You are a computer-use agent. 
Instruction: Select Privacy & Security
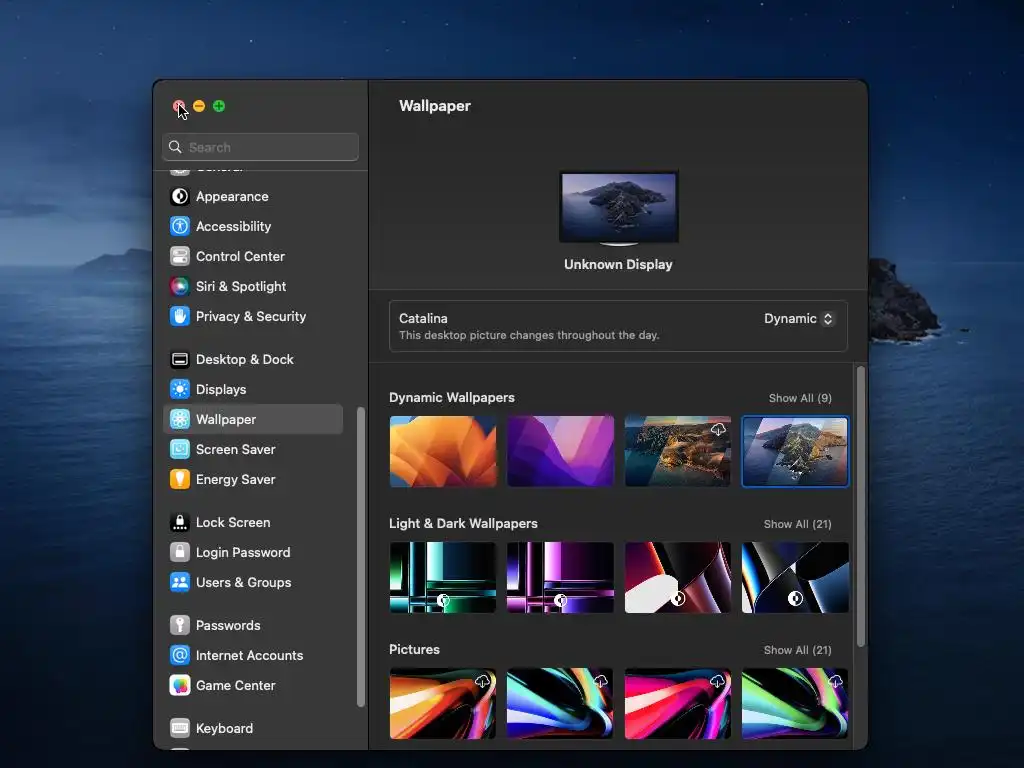click(251, 317)
